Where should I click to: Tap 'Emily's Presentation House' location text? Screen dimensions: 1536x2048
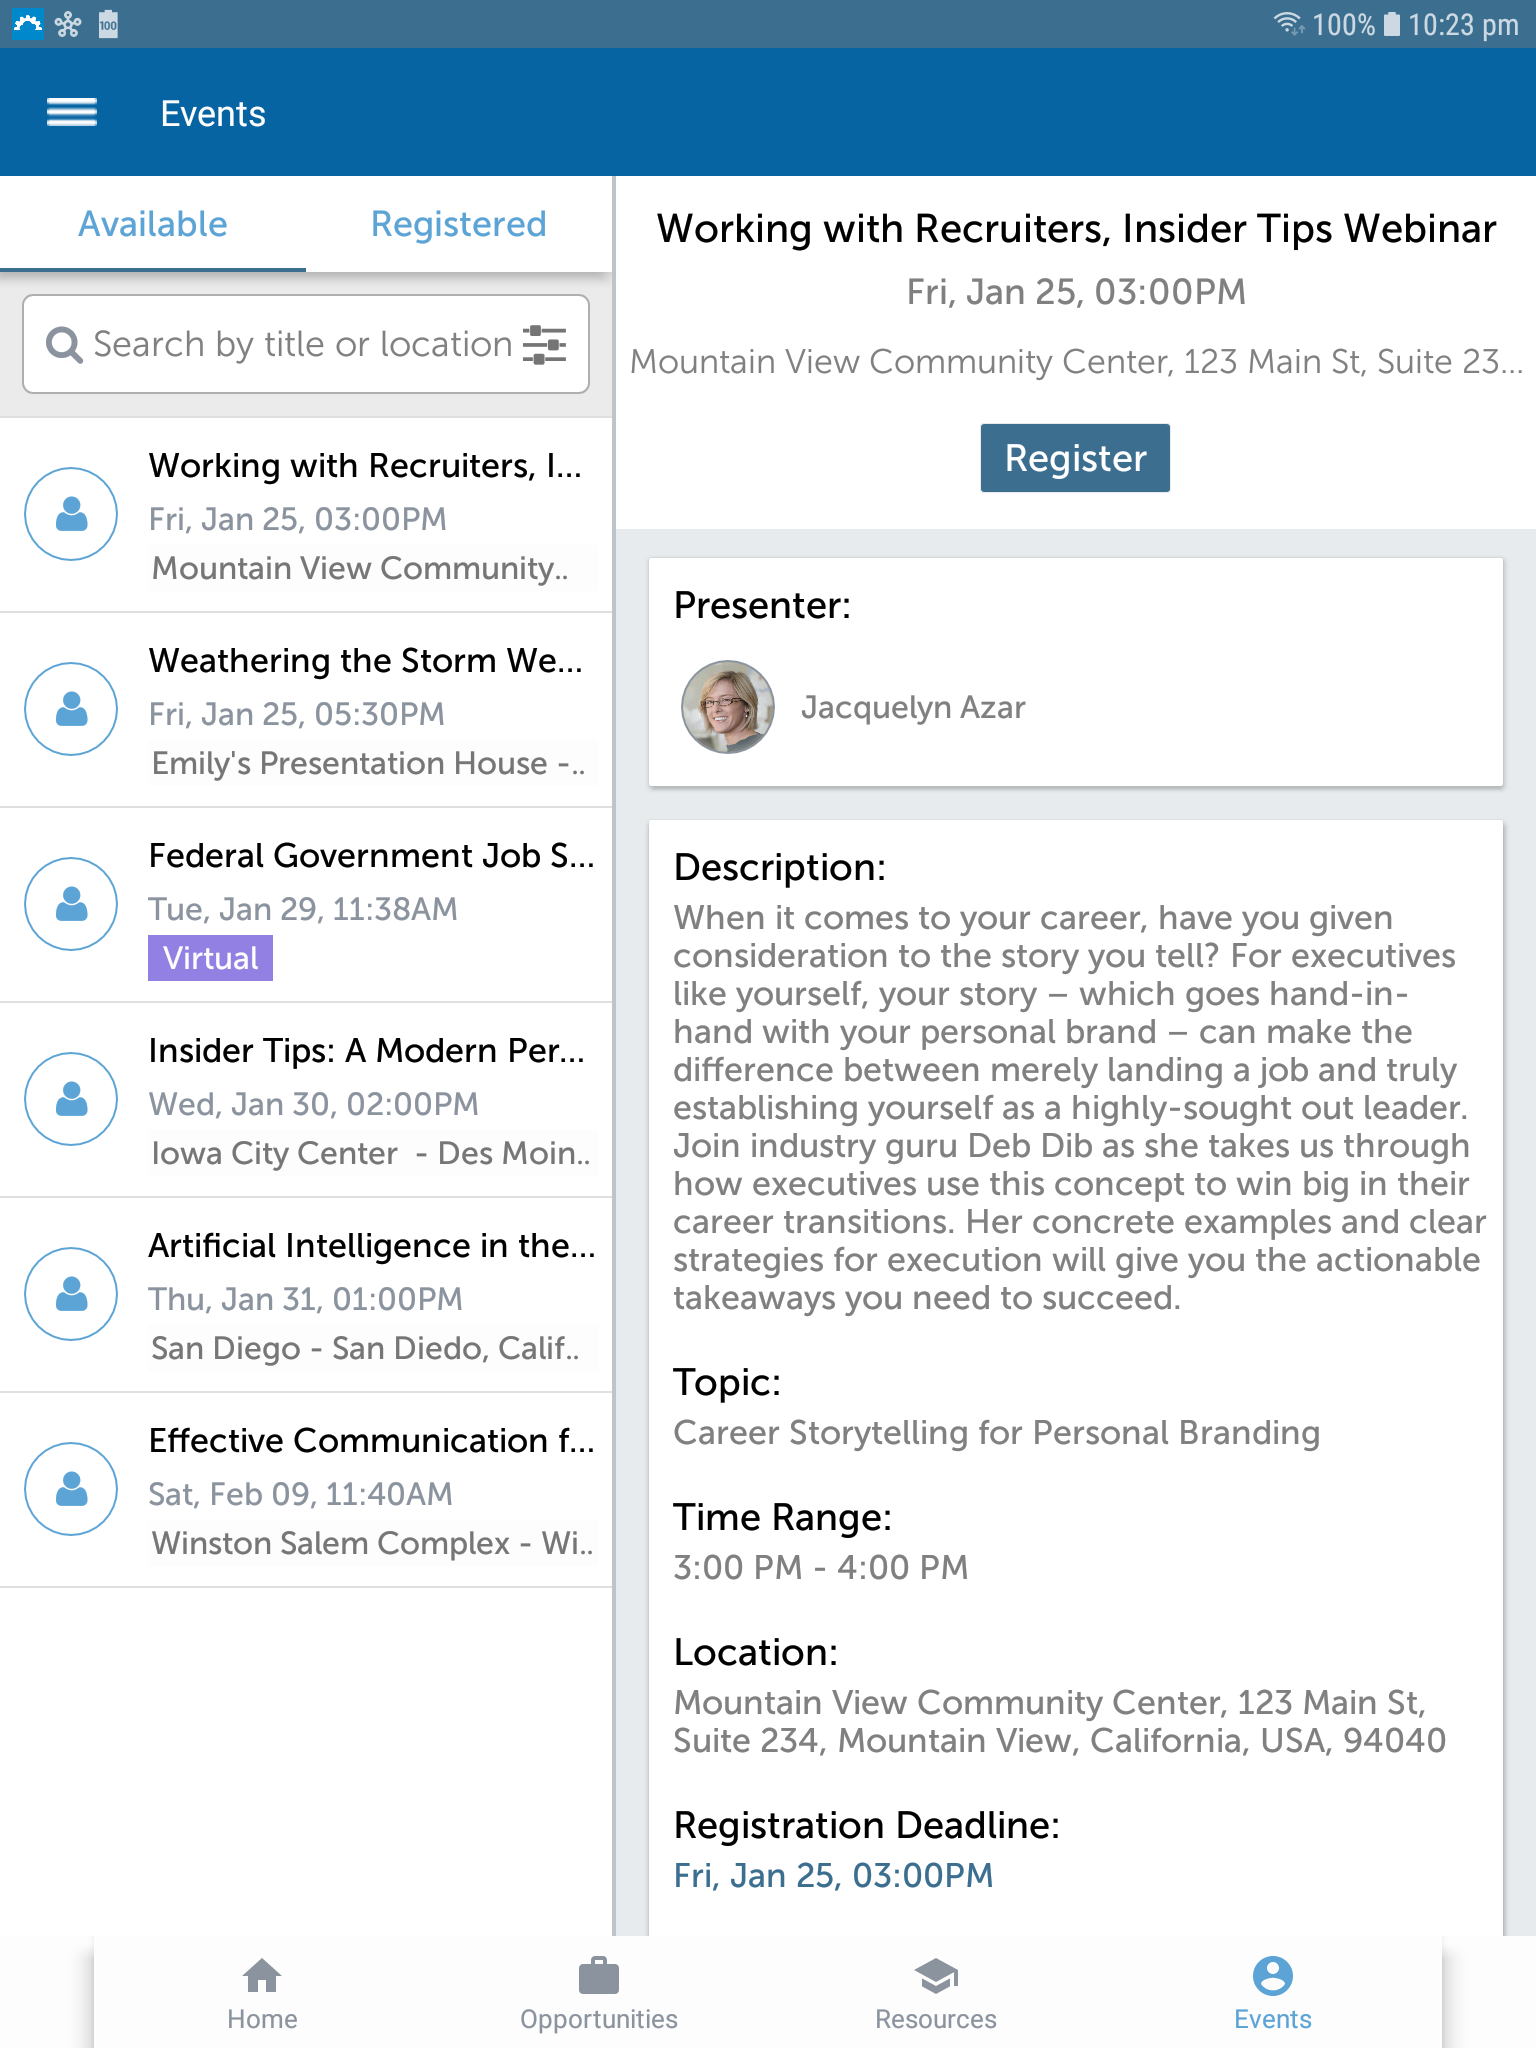coord(369,763)
